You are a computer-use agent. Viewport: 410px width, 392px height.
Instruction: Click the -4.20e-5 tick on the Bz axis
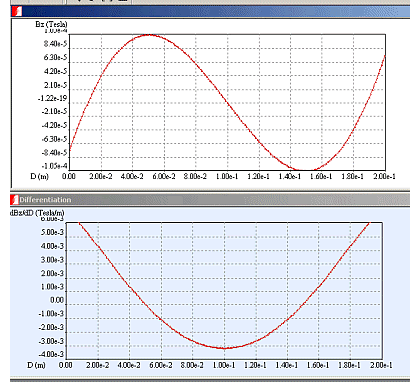(x=54, y=125)
